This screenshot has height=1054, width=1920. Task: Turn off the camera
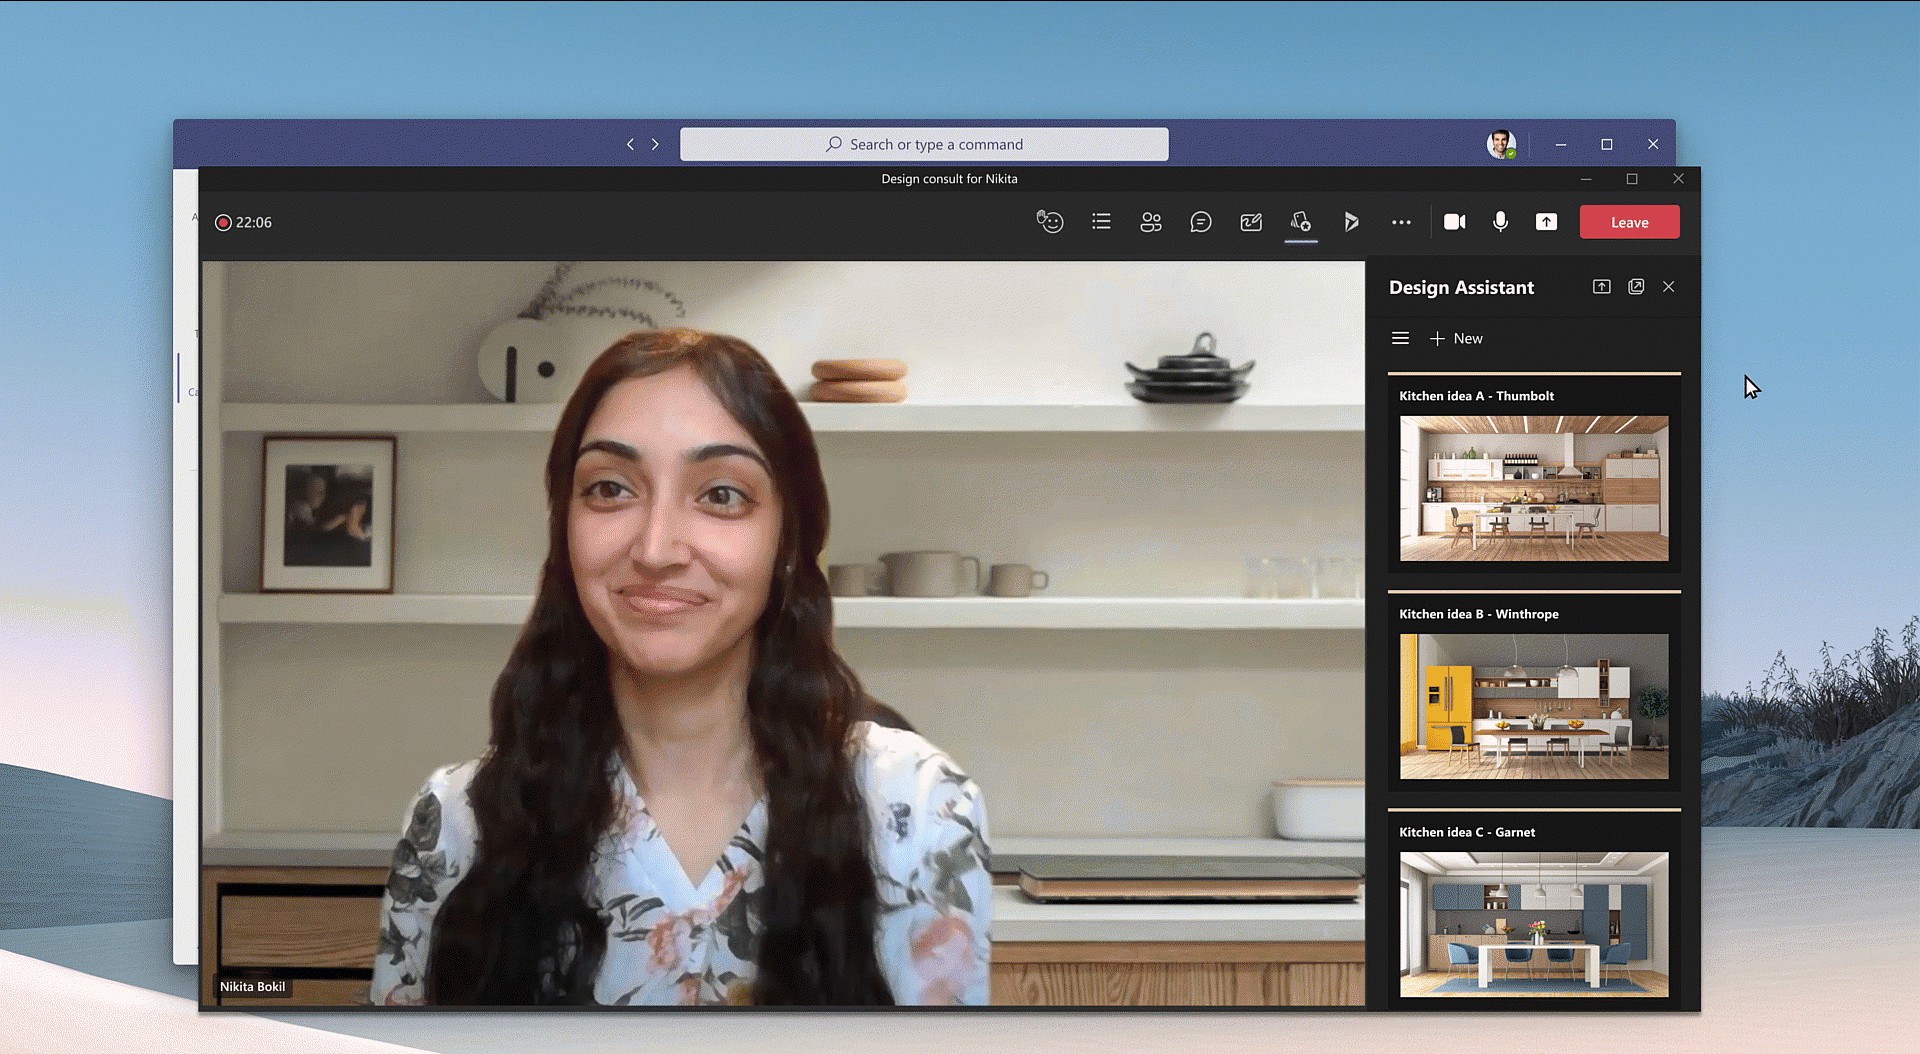click(x=1454, y=222)
